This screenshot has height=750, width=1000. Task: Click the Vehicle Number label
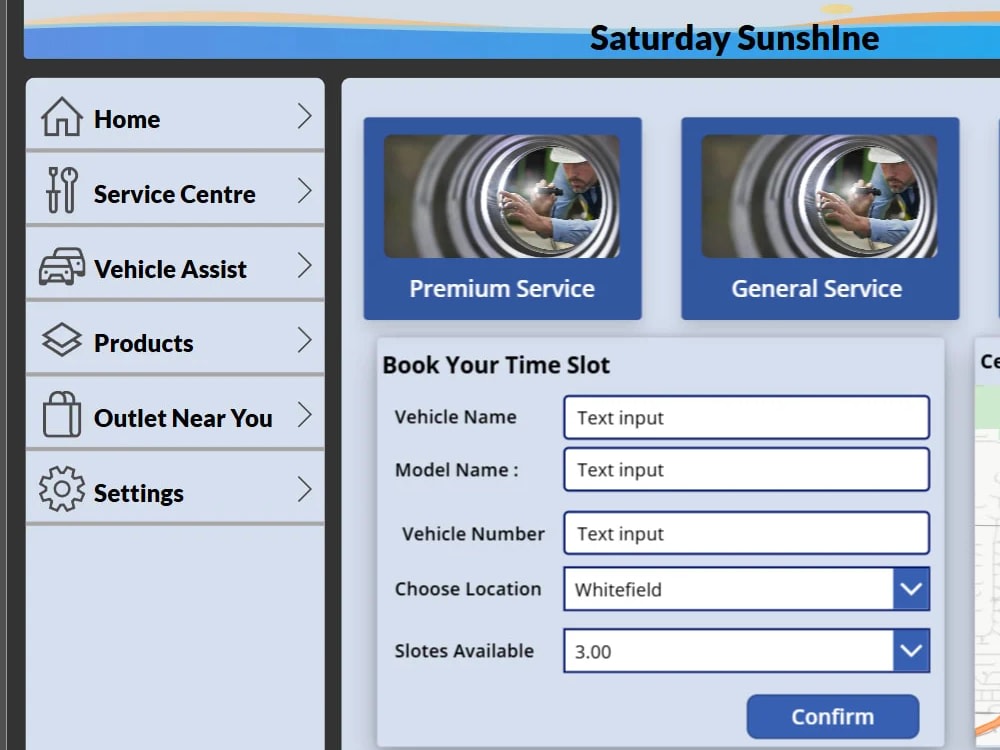(x=473, y=534)
